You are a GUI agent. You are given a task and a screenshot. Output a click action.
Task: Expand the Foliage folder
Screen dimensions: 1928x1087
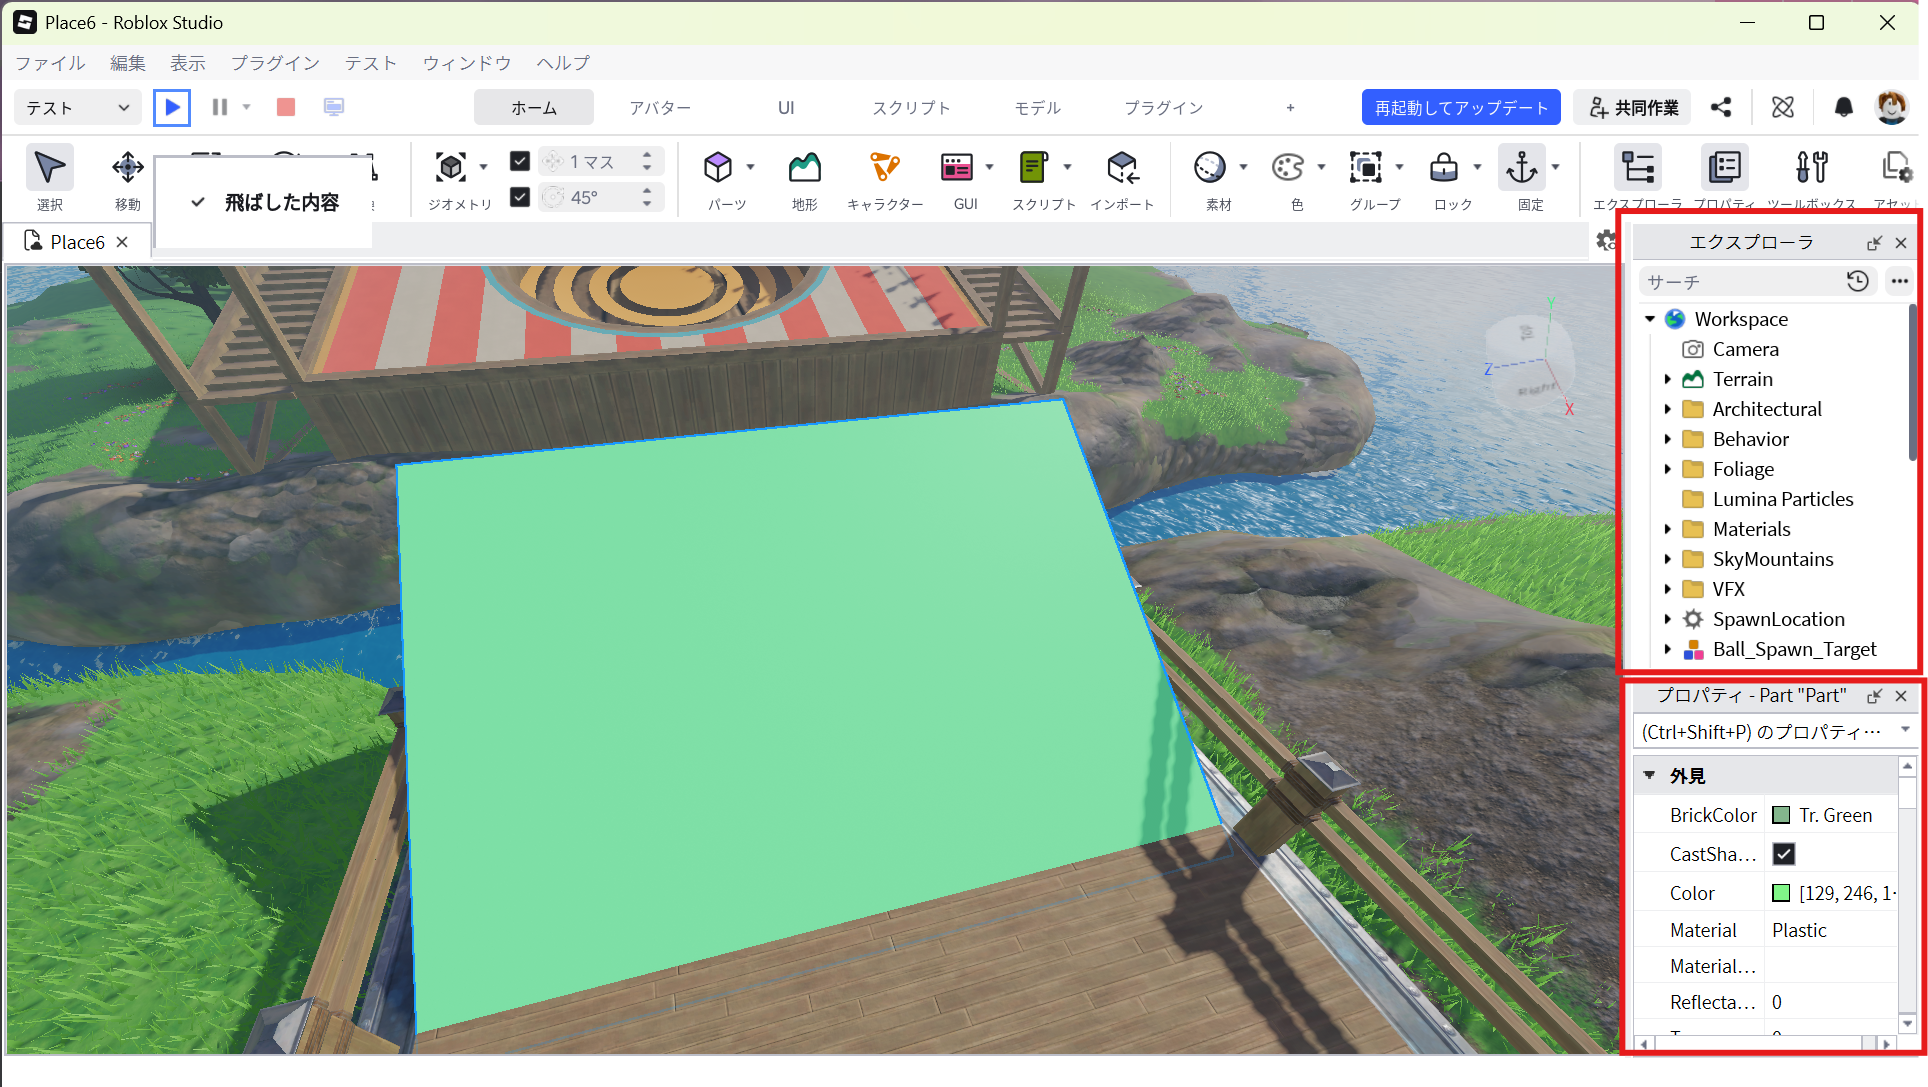coord(1668,469)
